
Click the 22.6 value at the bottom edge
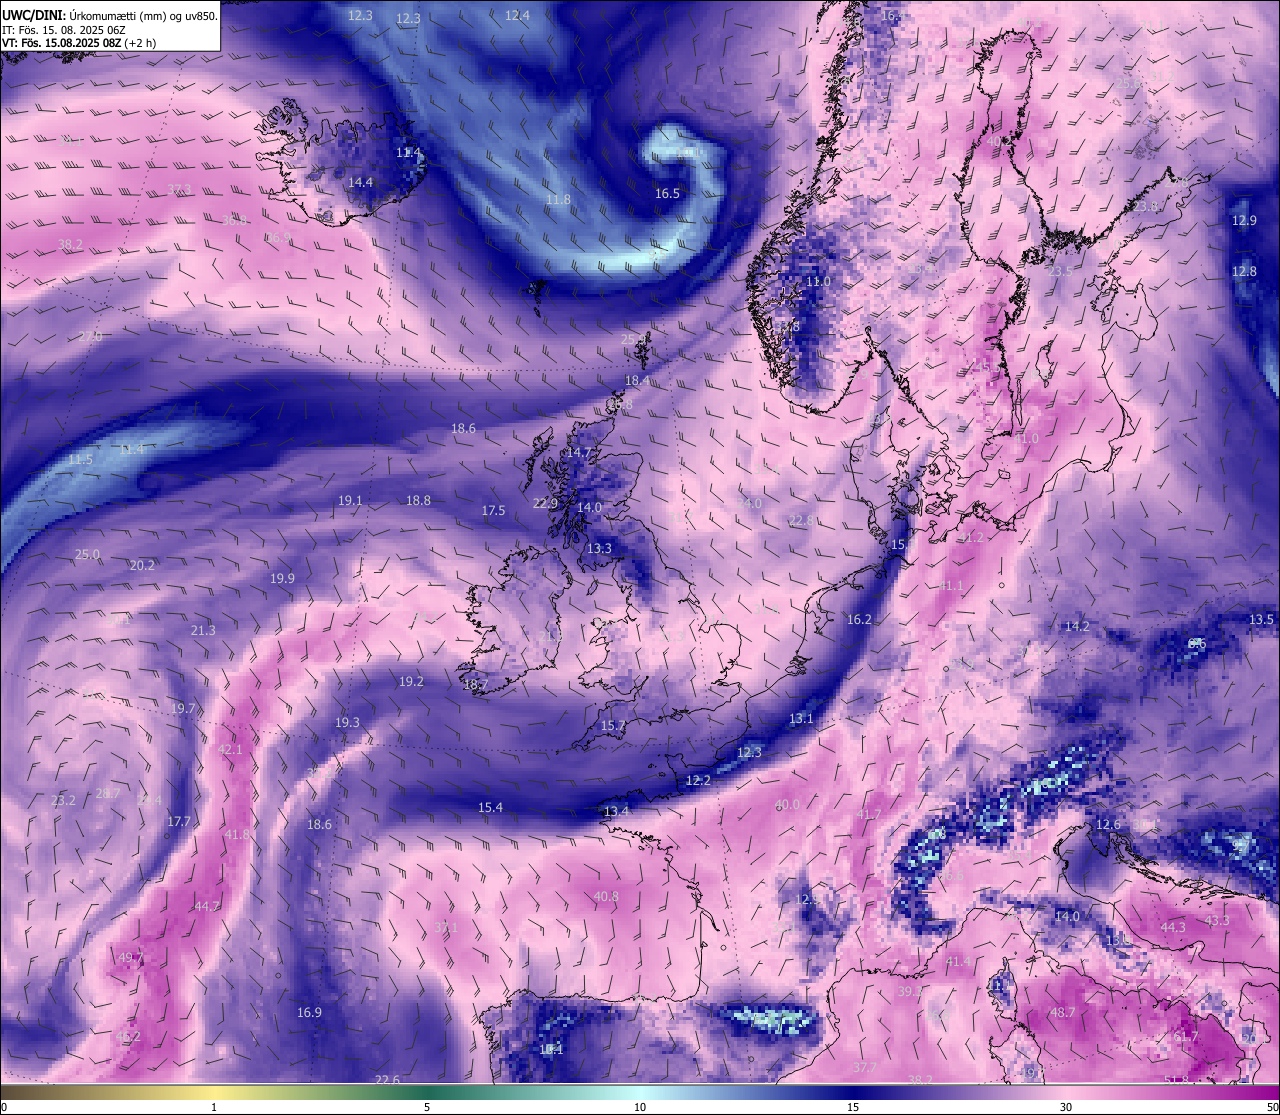387,1080
